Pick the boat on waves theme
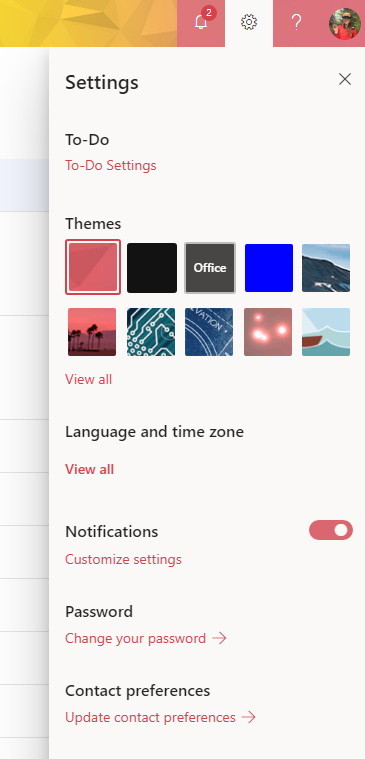This screenshot has height=759, width=365. point(326,332)
